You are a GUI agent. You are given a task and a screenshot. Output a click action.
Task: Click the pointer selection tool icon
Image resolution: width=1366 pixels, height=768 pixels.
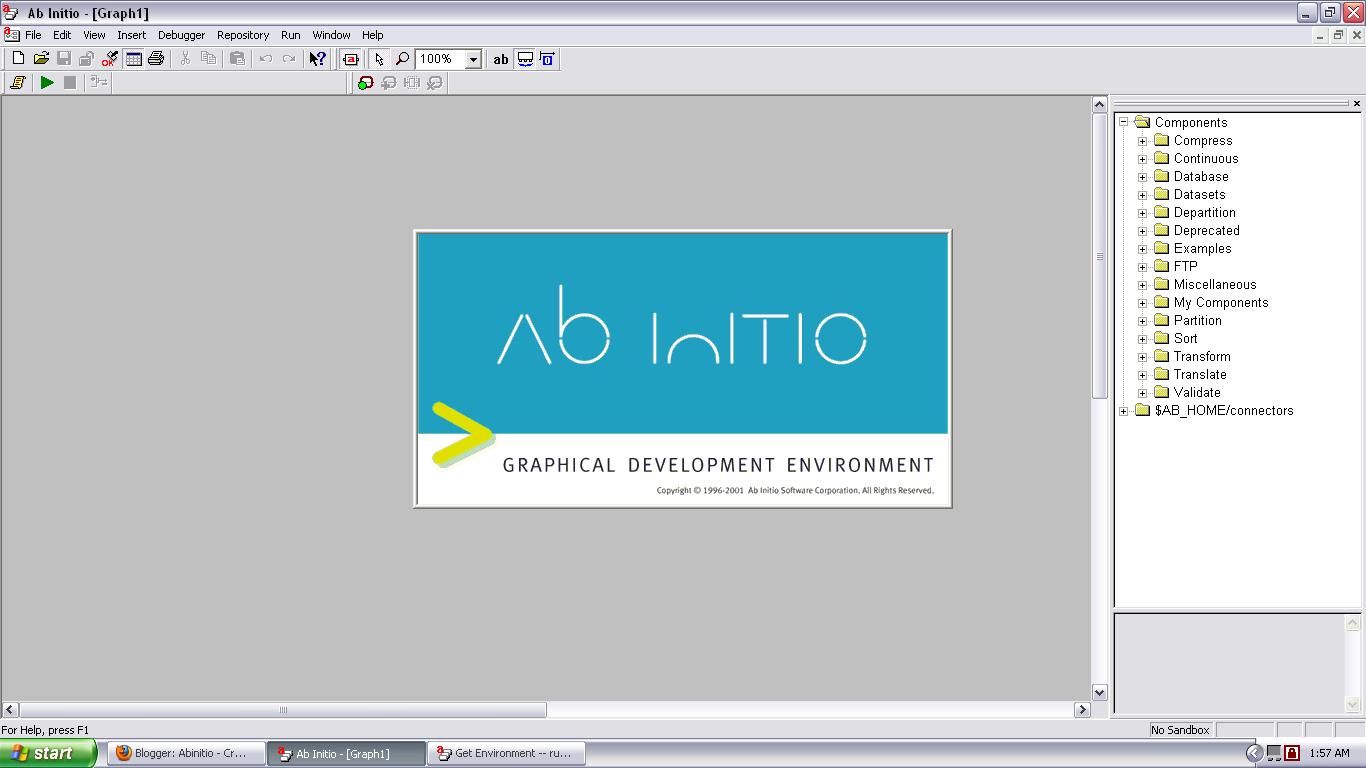379,59
